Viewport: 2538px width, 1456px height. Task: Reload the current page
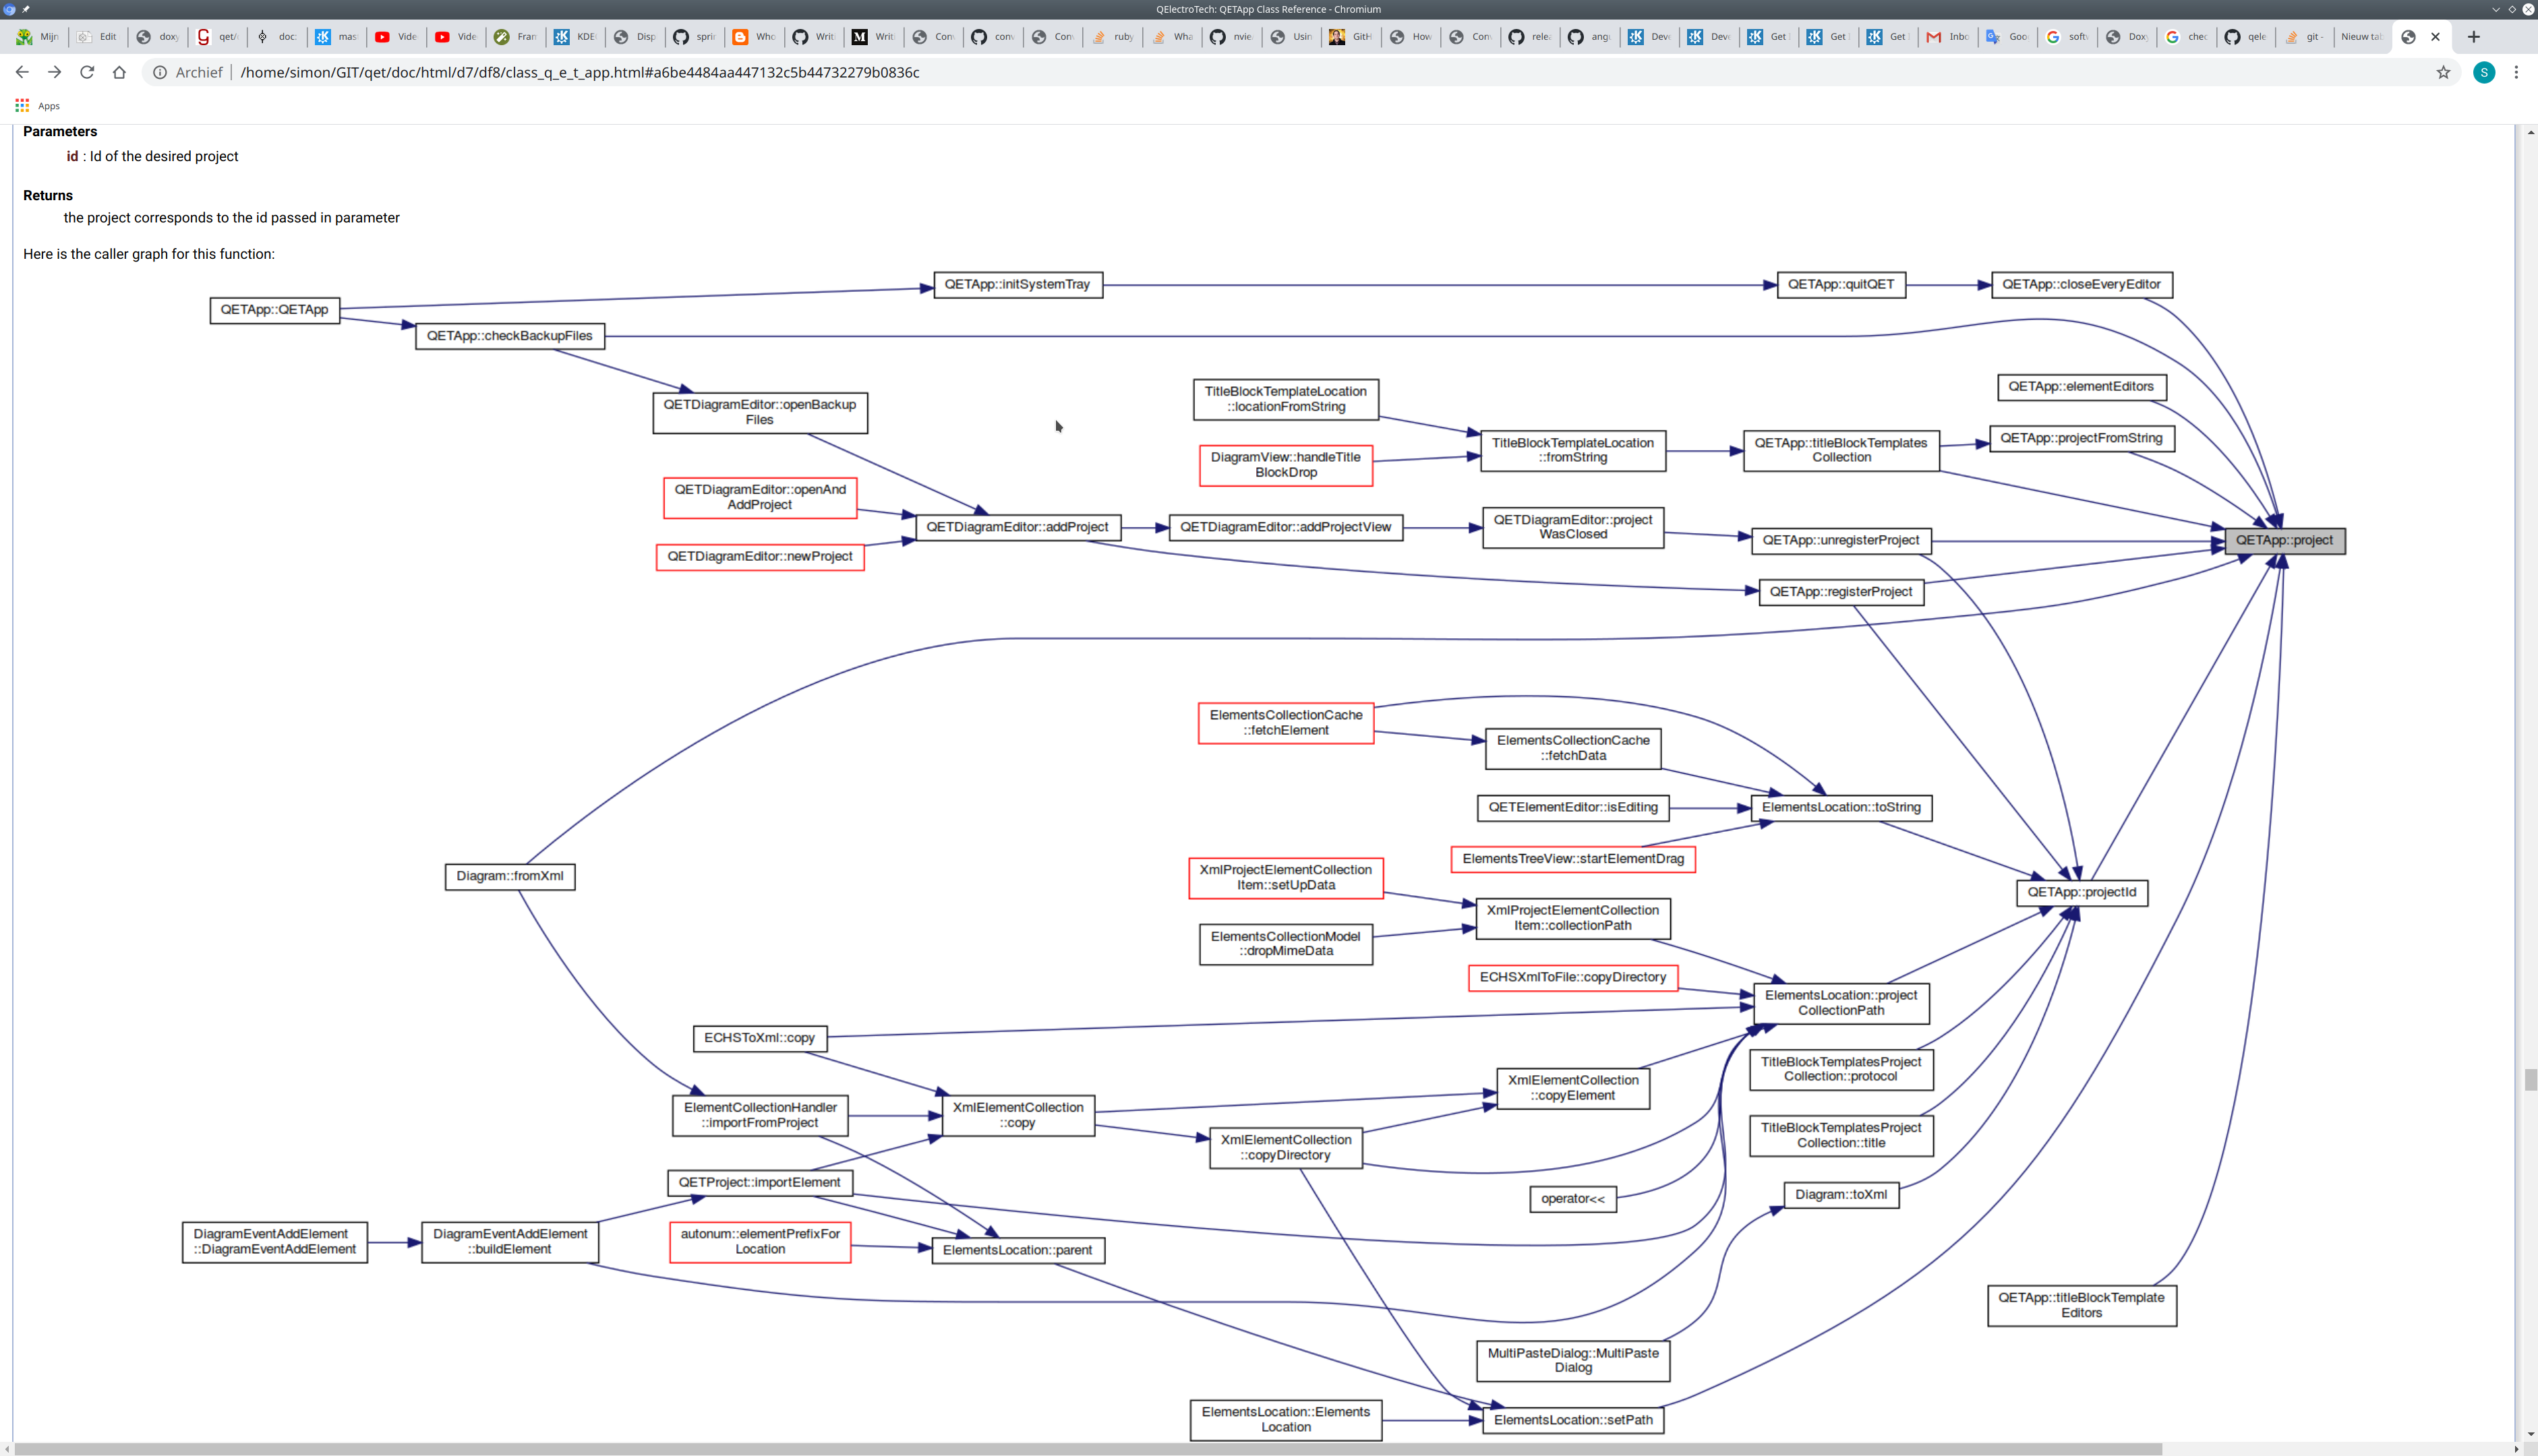pos(87,72)
